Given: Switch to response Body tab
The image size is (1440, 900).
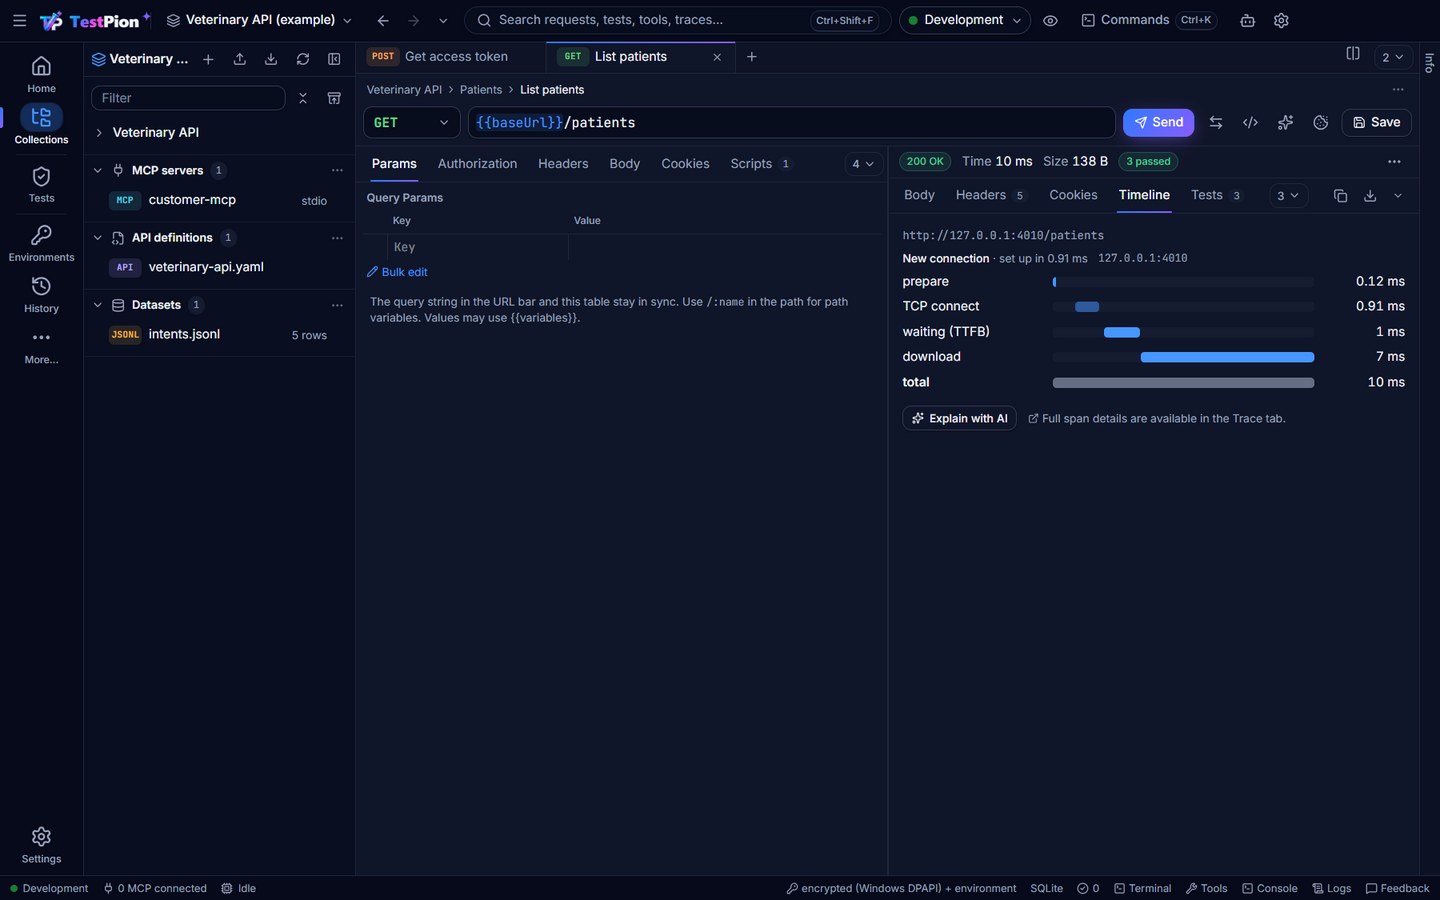Looking at the screenshot, I should pos(919,195).
